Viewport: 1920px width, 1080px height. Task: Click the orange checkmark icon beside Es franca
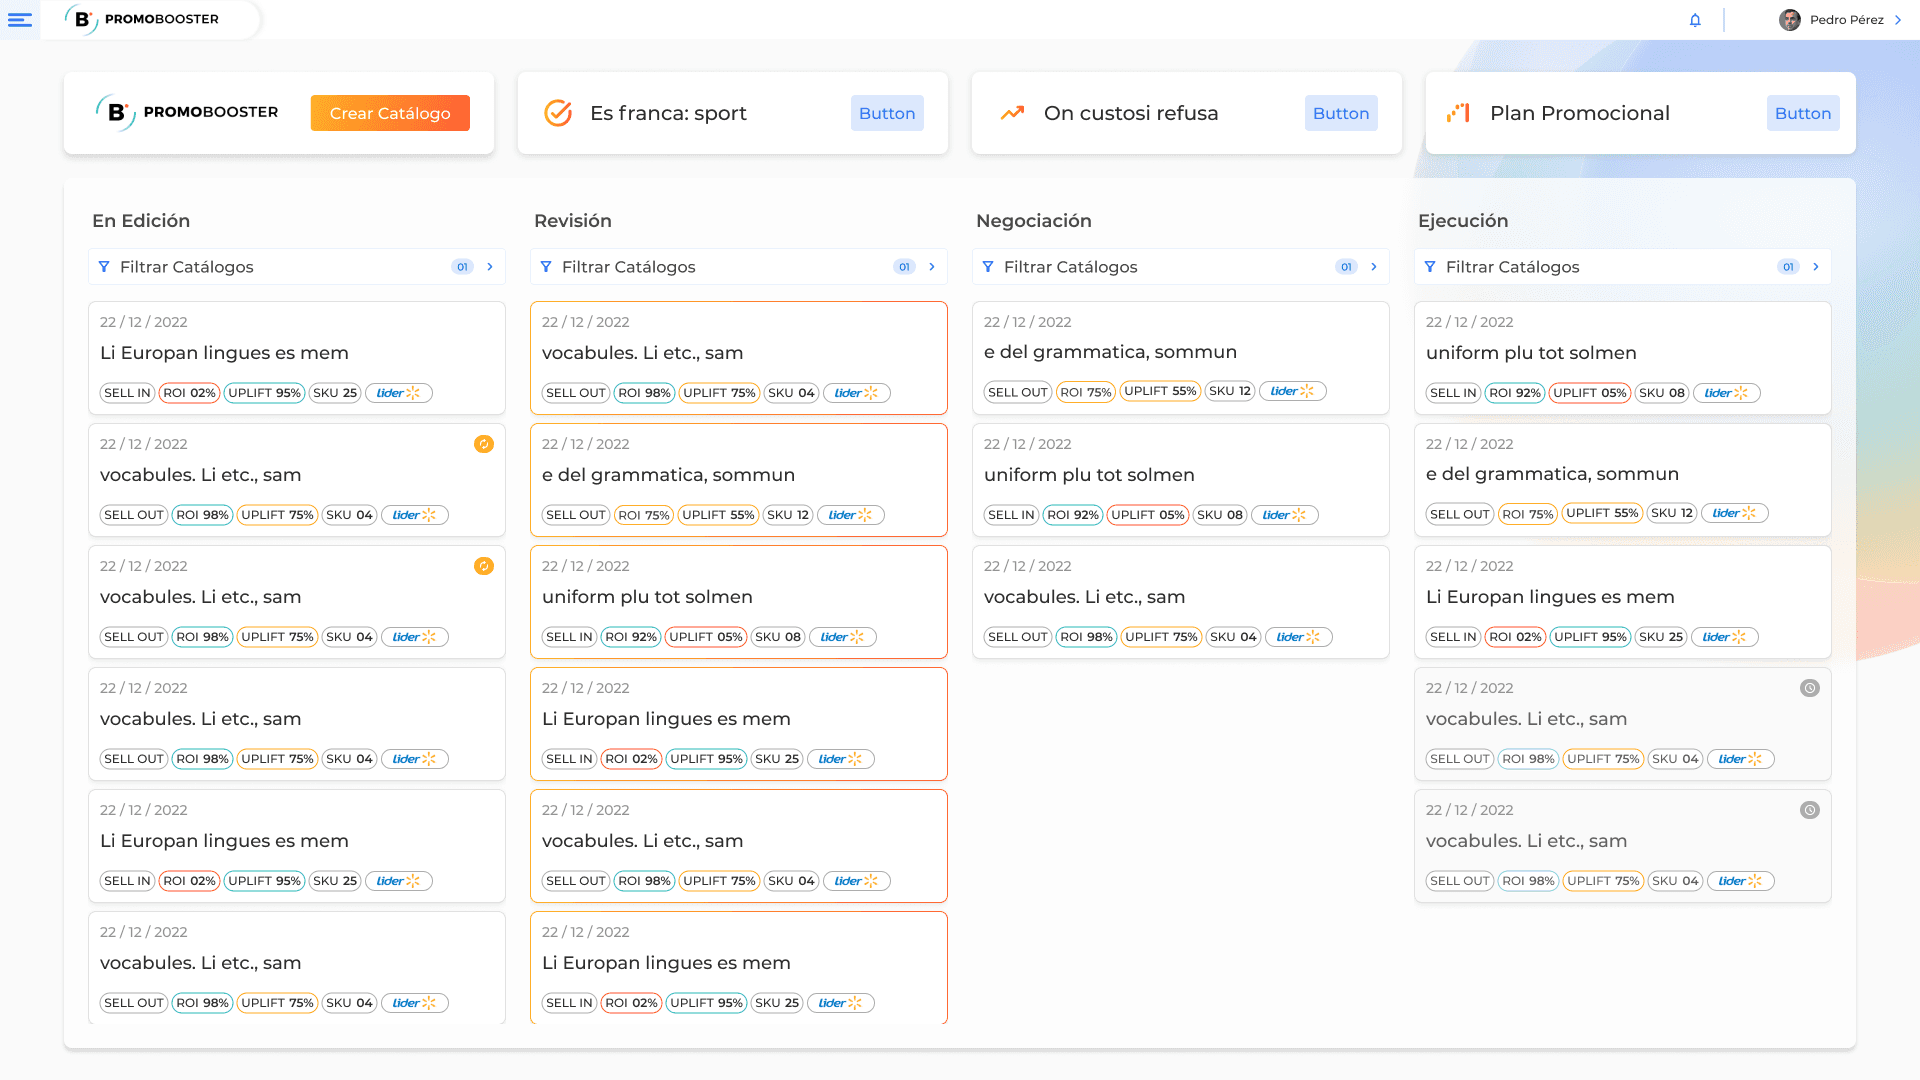point(558,113)
